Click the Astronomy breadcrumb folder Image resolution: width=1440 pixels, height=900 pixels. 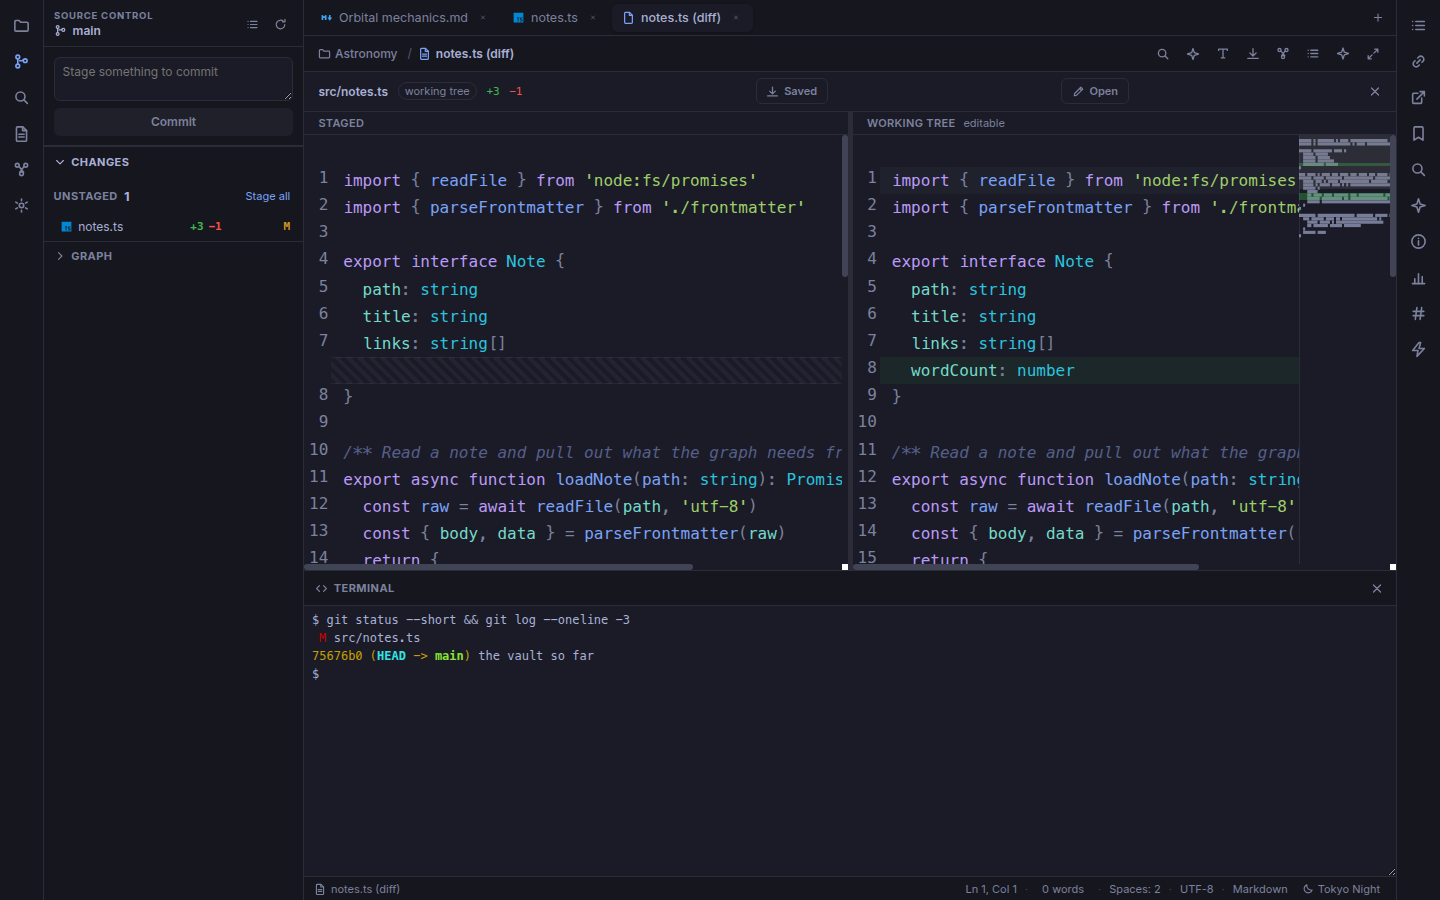[358, 54]
